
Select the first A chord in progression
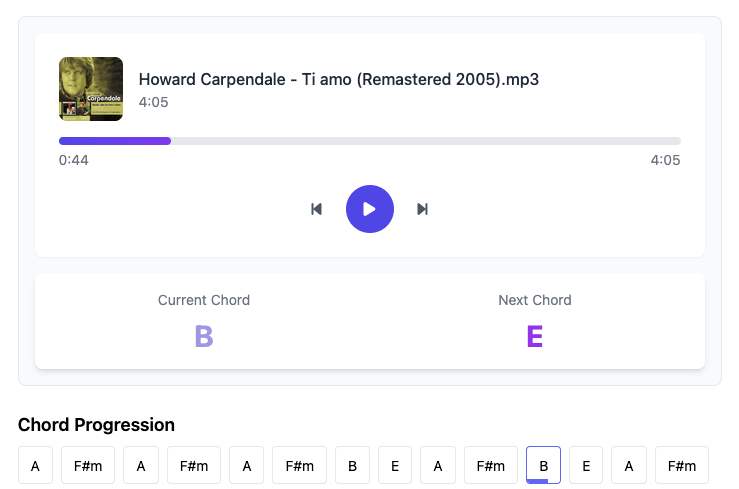[35, 465]
